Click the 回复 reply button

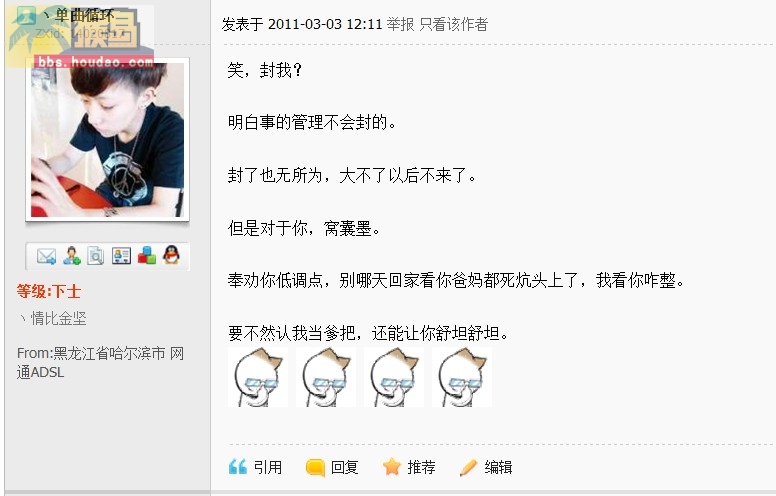[x=332, y=467]
